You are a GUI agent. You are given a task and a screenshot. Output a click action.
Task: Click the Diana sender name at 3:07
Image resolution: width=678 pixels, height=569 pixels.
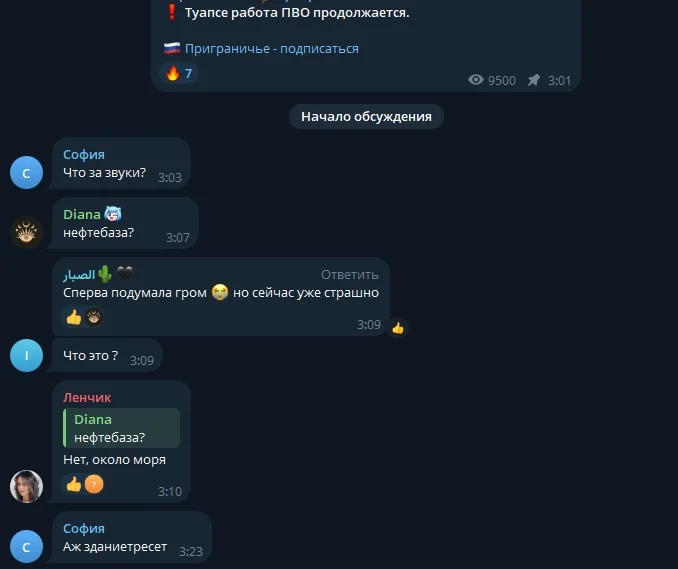pos(82,214)
